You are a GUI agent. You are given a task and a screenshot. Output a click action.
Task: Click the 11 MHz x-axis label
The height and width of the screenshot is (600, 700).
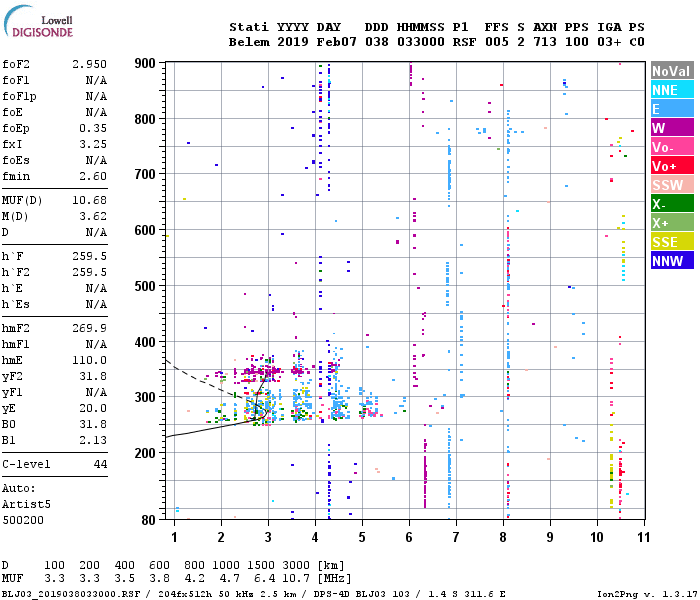pyautogui.click(x=643, y=537)
